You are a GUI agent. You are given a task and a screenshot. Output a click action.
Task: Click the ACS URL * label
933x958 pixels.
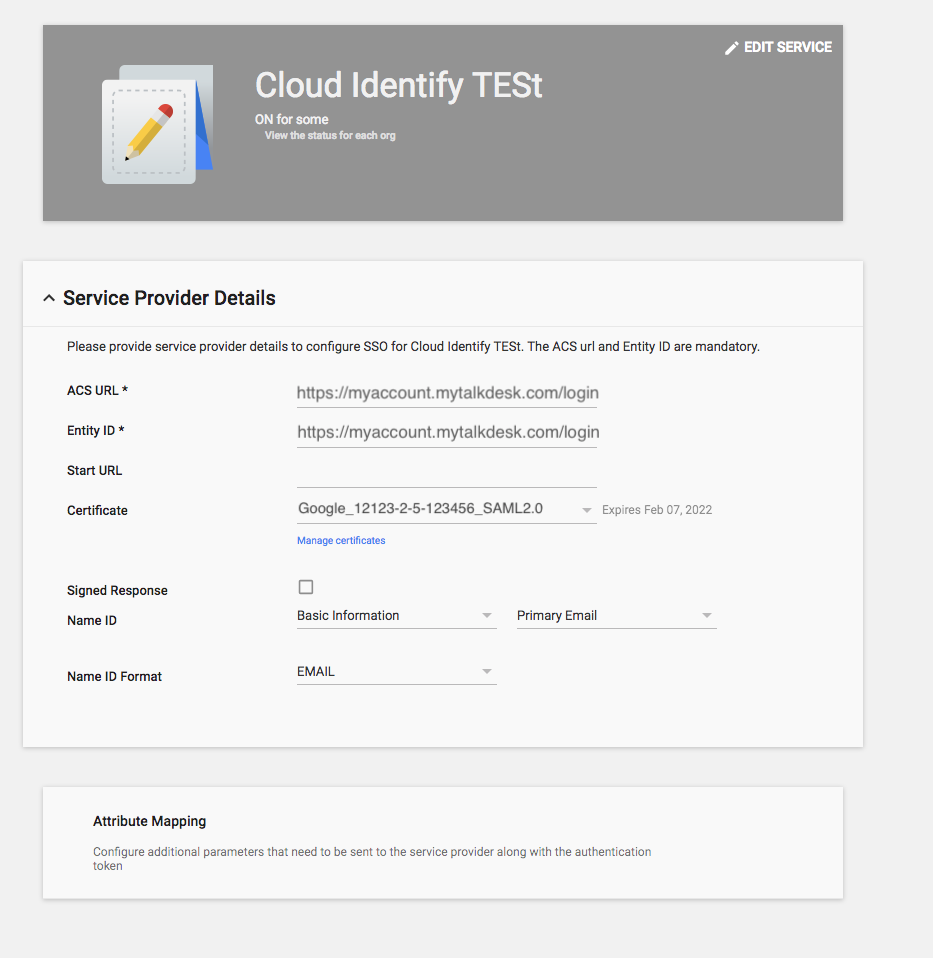pos(97,391)
